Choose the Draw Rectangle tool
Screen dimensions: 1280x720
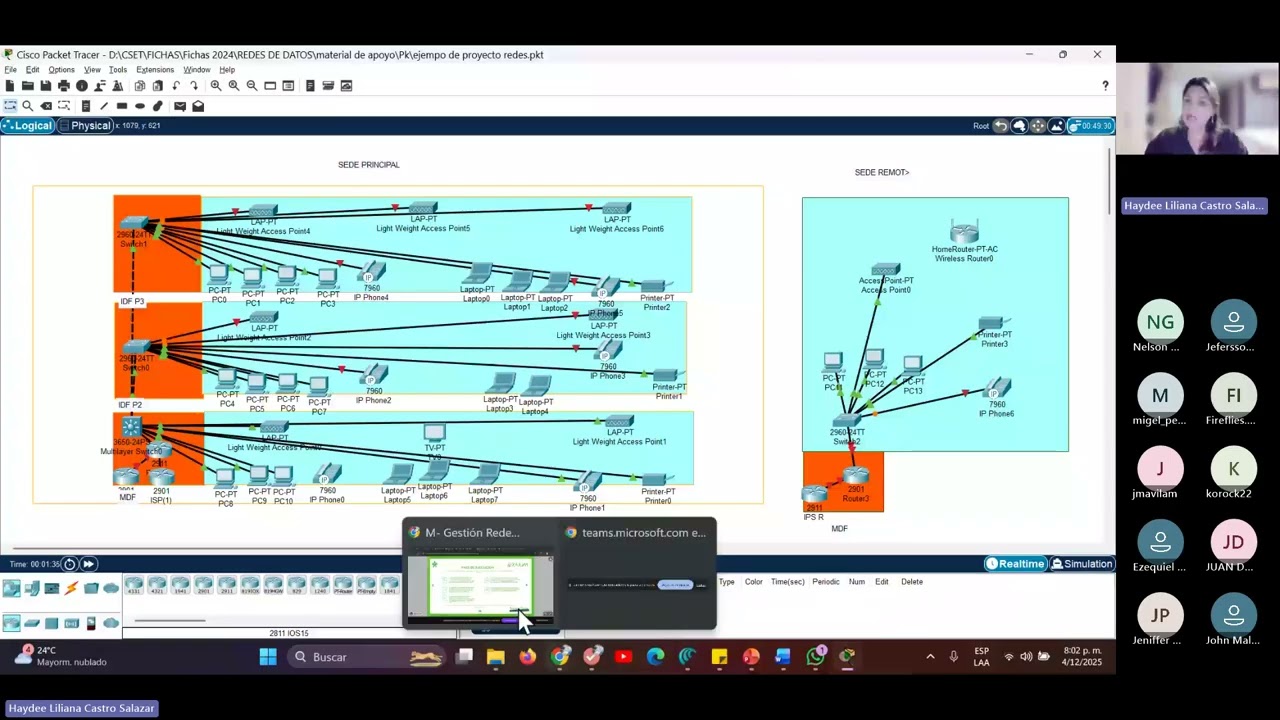click(122, 106)
